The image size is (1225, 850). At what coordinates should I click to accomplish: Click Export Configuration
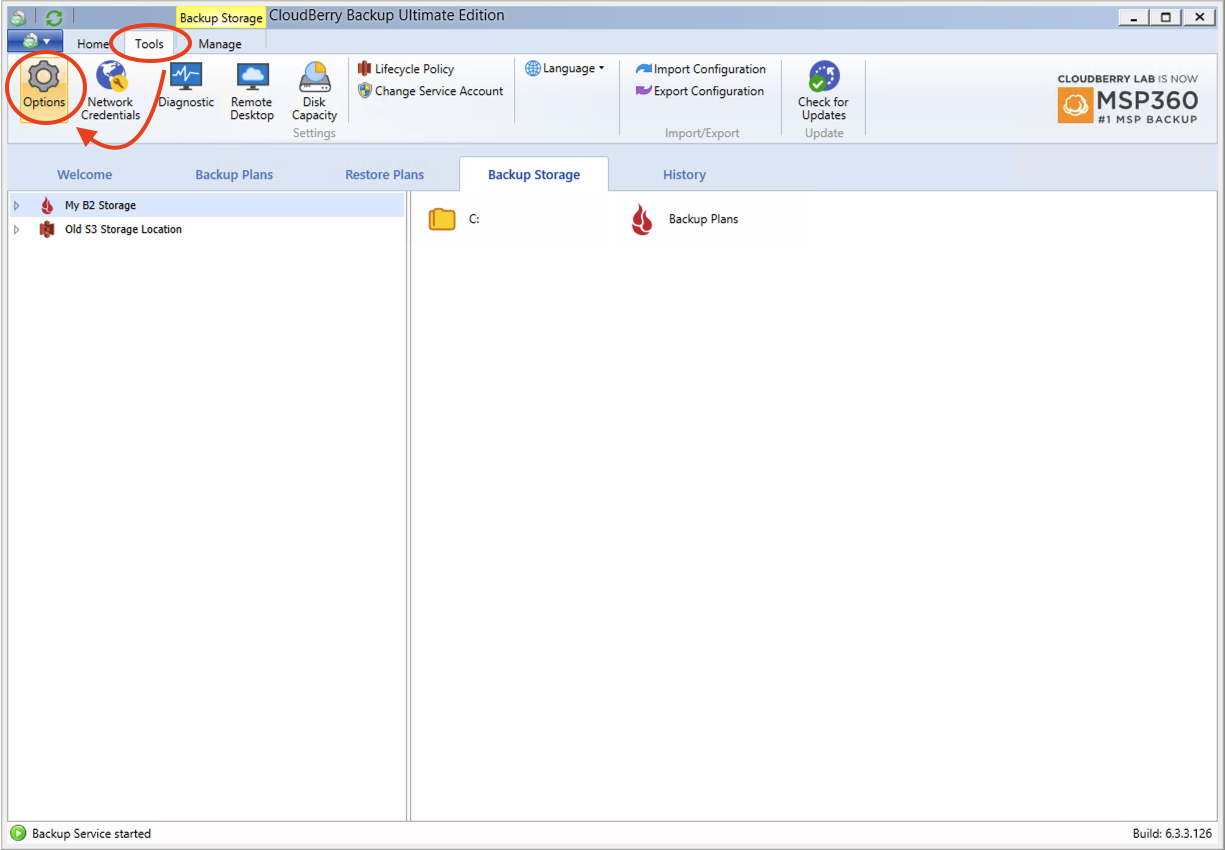(700, 91)
